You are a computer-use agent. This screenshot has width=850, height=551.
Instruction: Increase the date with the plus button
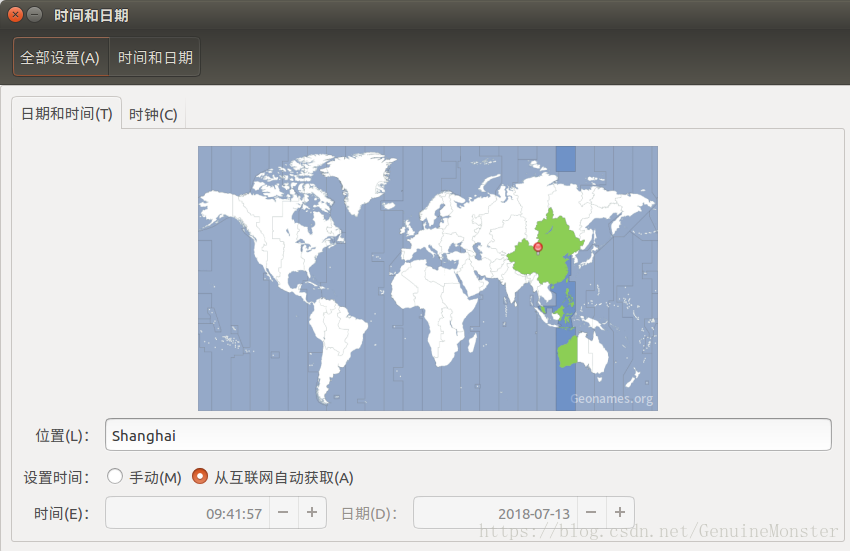(620, 512)
